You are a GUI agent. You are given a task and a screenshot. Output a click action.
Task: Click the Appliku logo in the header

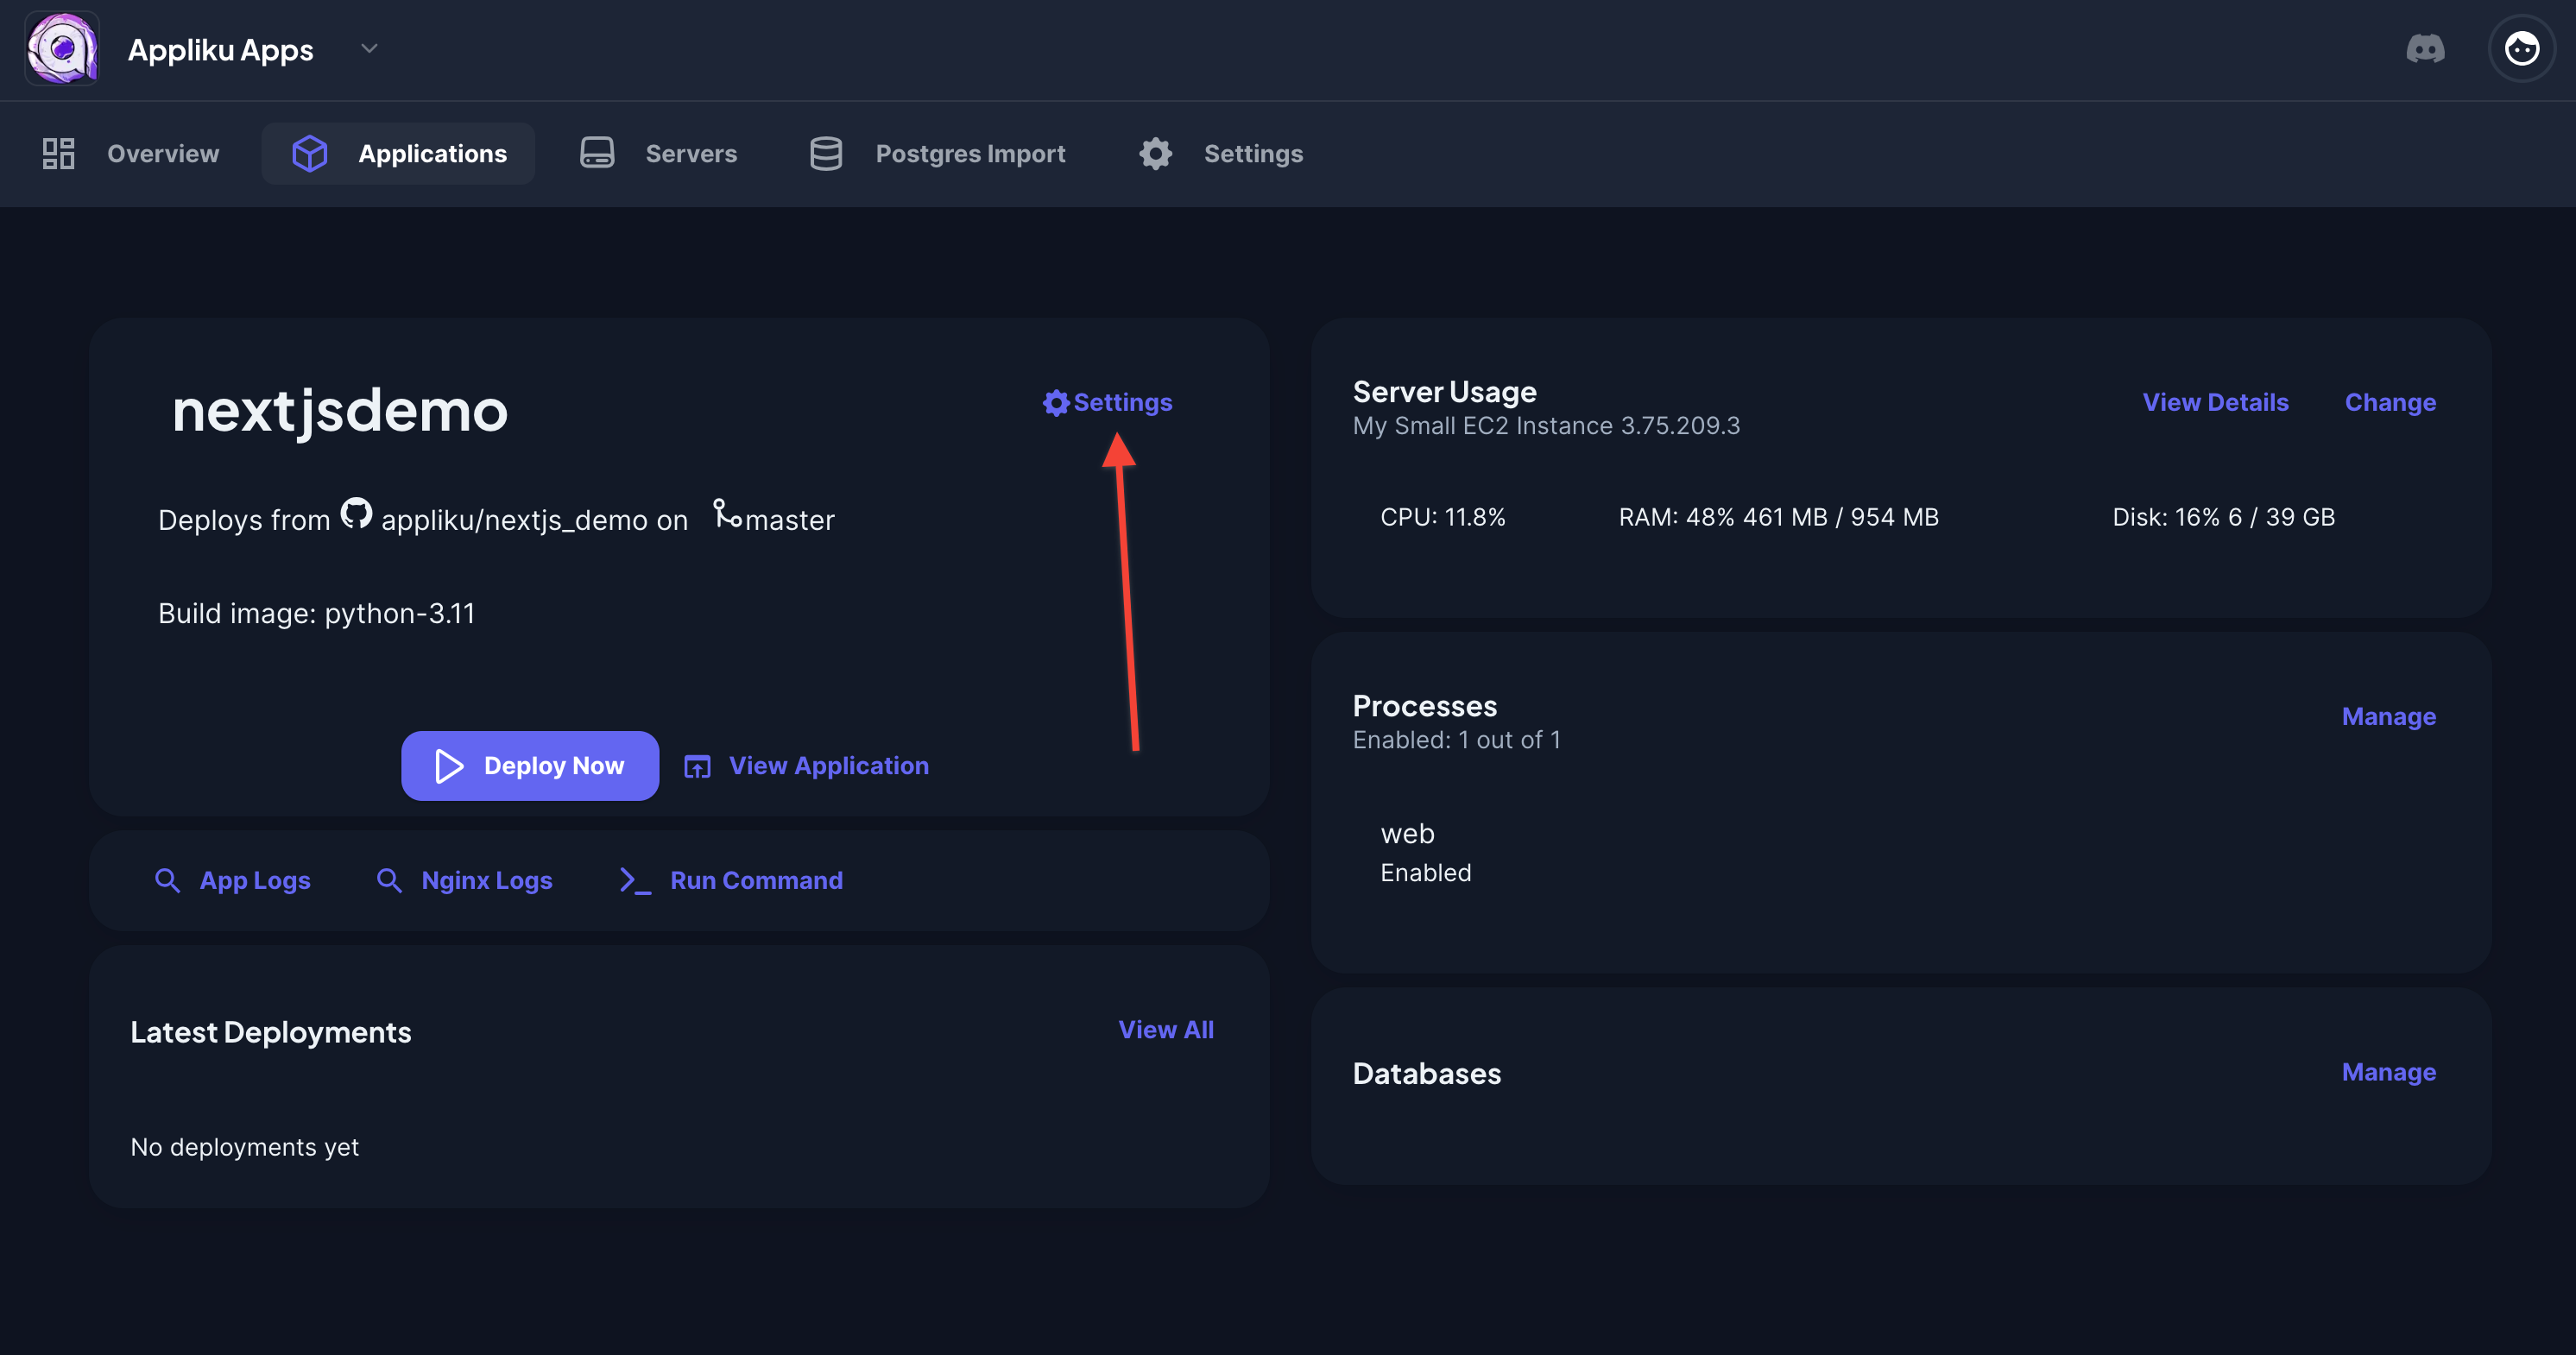click(62, 48)
